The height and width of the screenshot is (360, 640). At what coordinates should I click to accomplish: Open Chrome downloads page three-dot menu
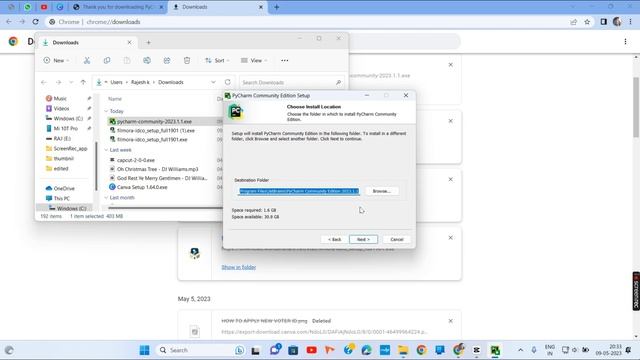point(625,41)
